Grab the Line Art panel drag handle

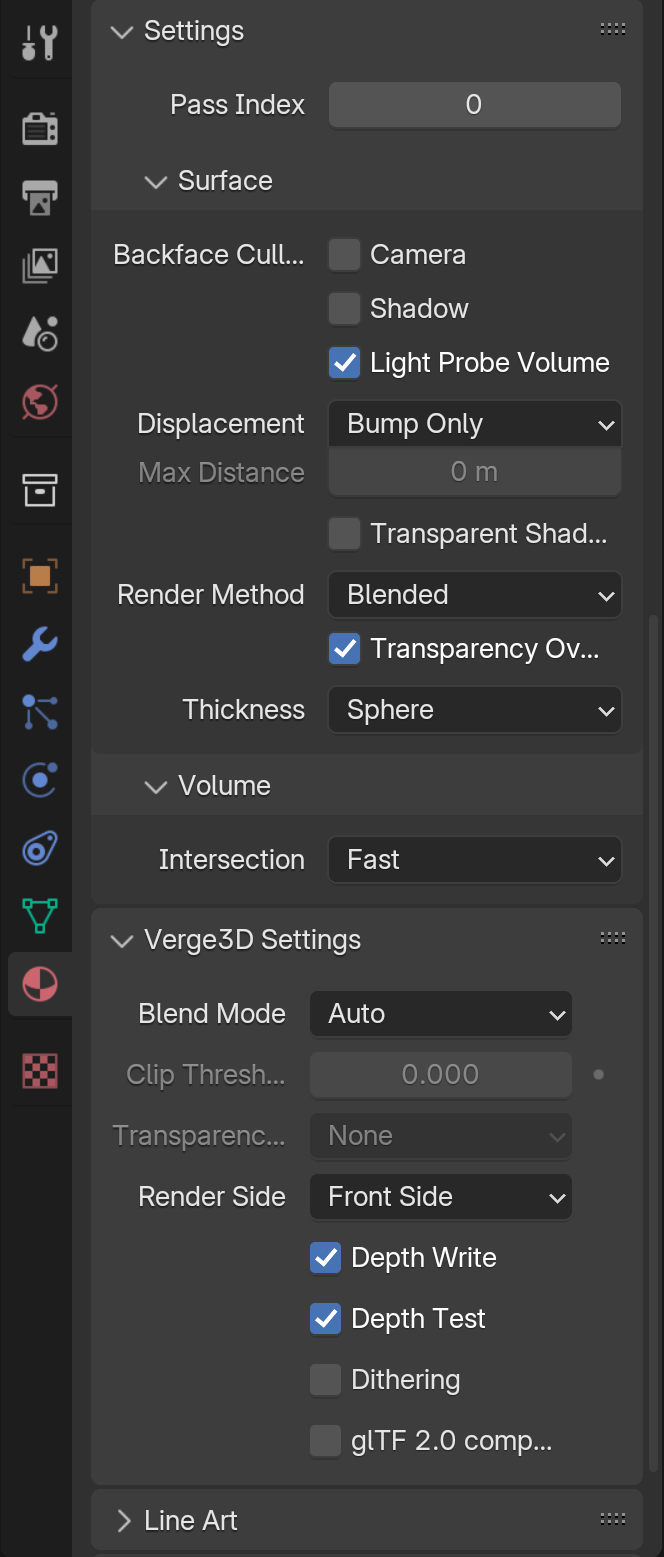(x=613, y=1520)
